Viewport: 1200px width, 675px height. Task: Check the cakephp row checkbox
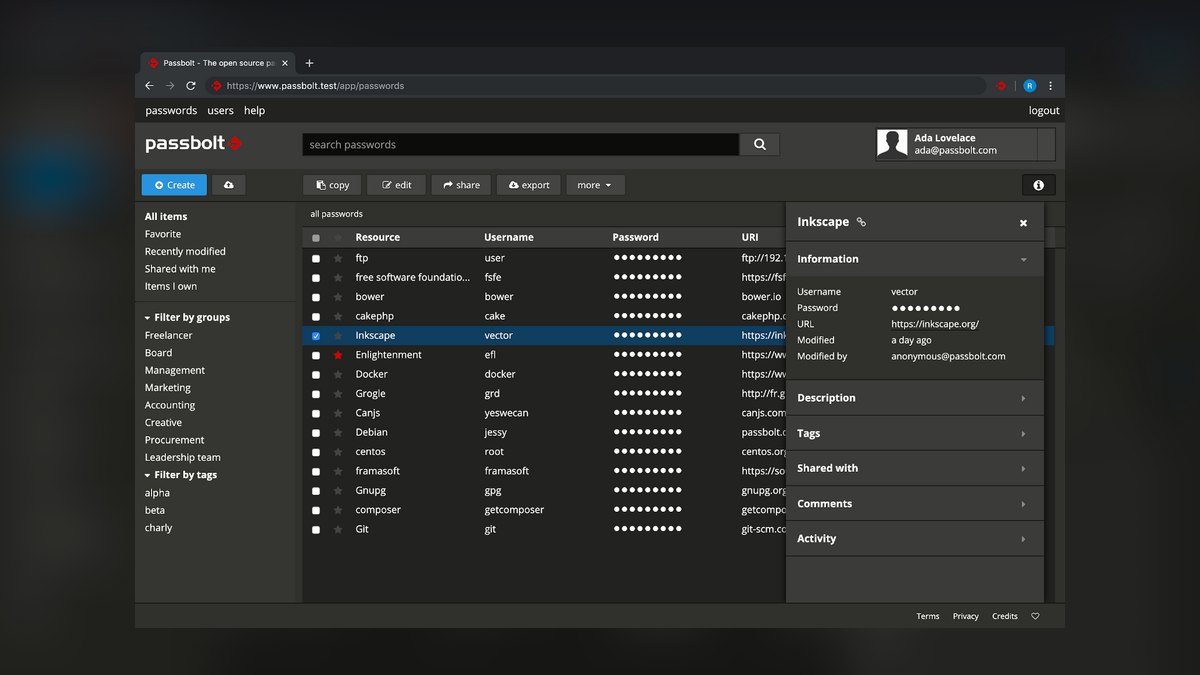(x=316, y=316)
